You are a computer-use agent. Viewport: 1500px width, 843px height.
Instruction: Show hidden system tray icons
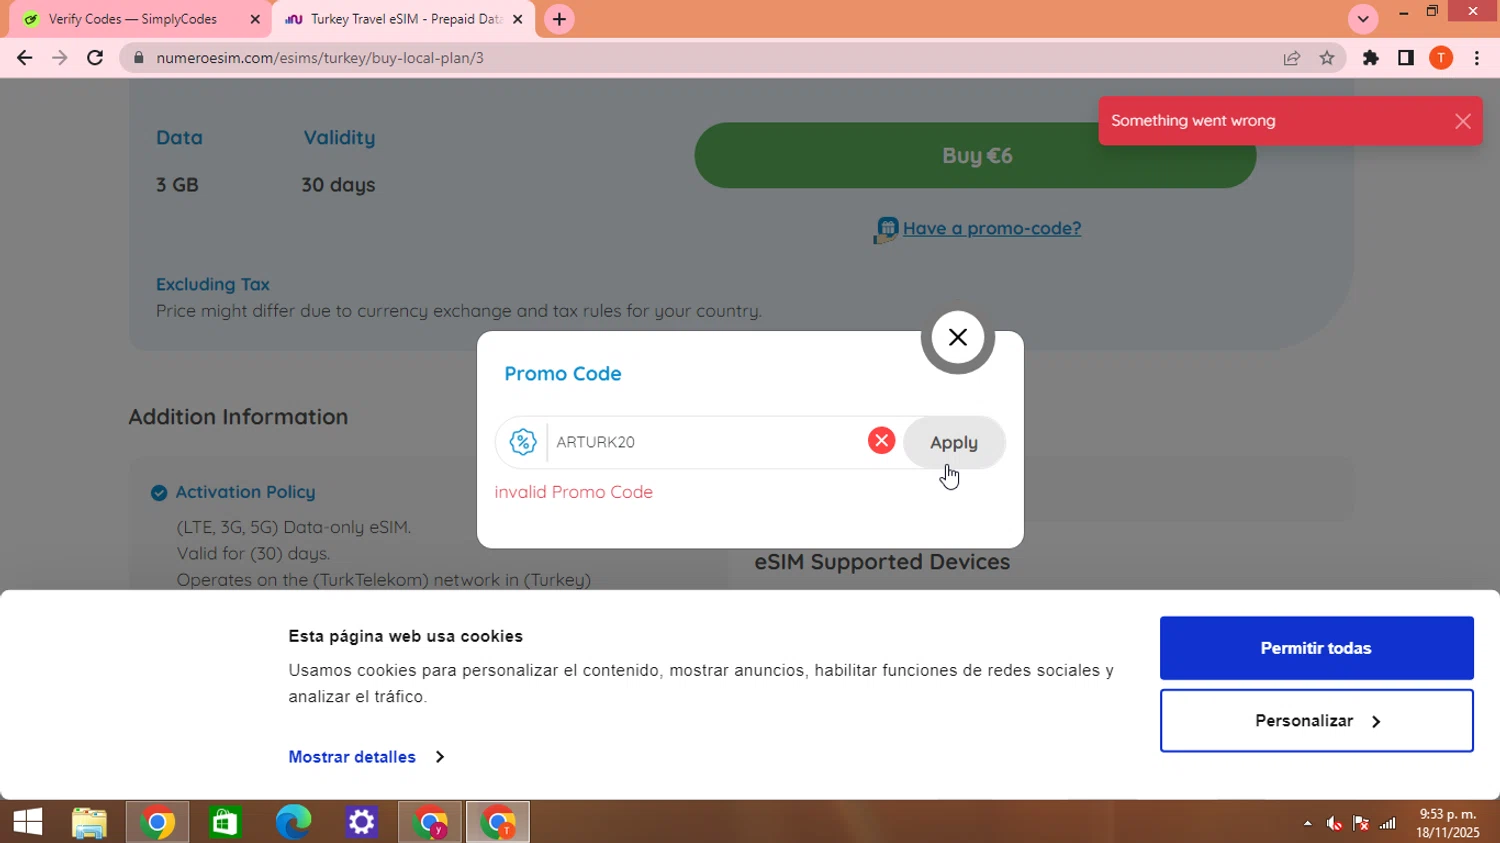click(1307, 823)
